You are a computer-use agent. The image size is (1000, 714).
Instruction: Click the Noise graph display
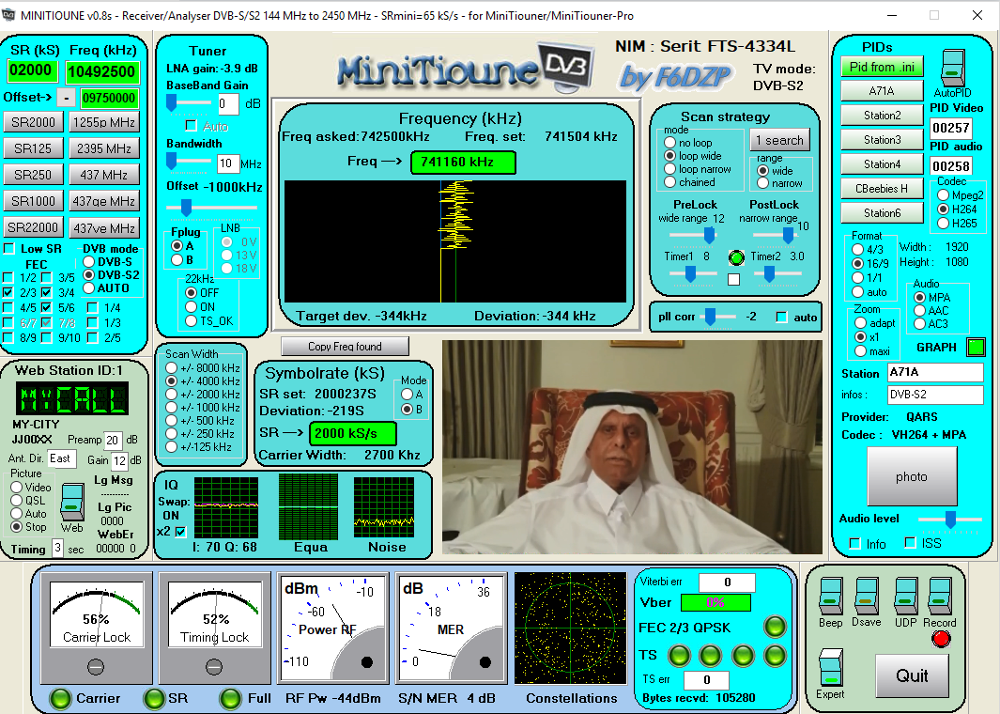[384, 507]
